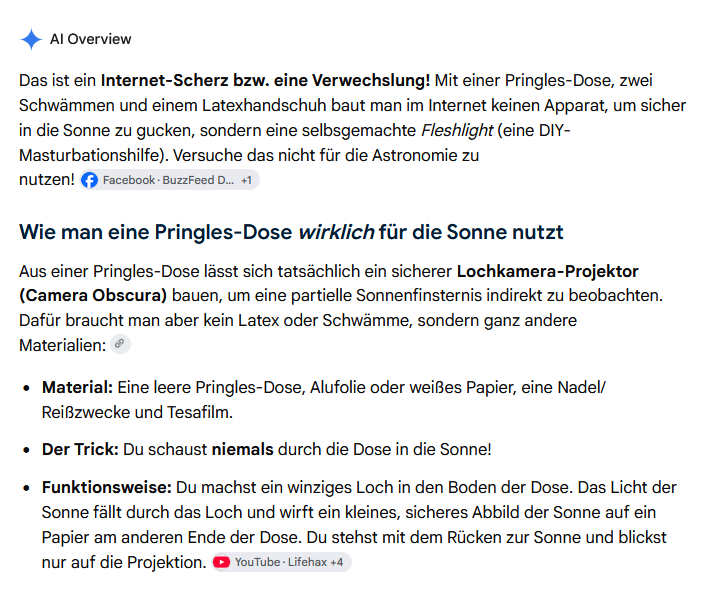The height and width of the screenshot is (595, 719).
Task: Click the heading about Pringles-Dose für die Sonne
Action: (x=291, y=232)
